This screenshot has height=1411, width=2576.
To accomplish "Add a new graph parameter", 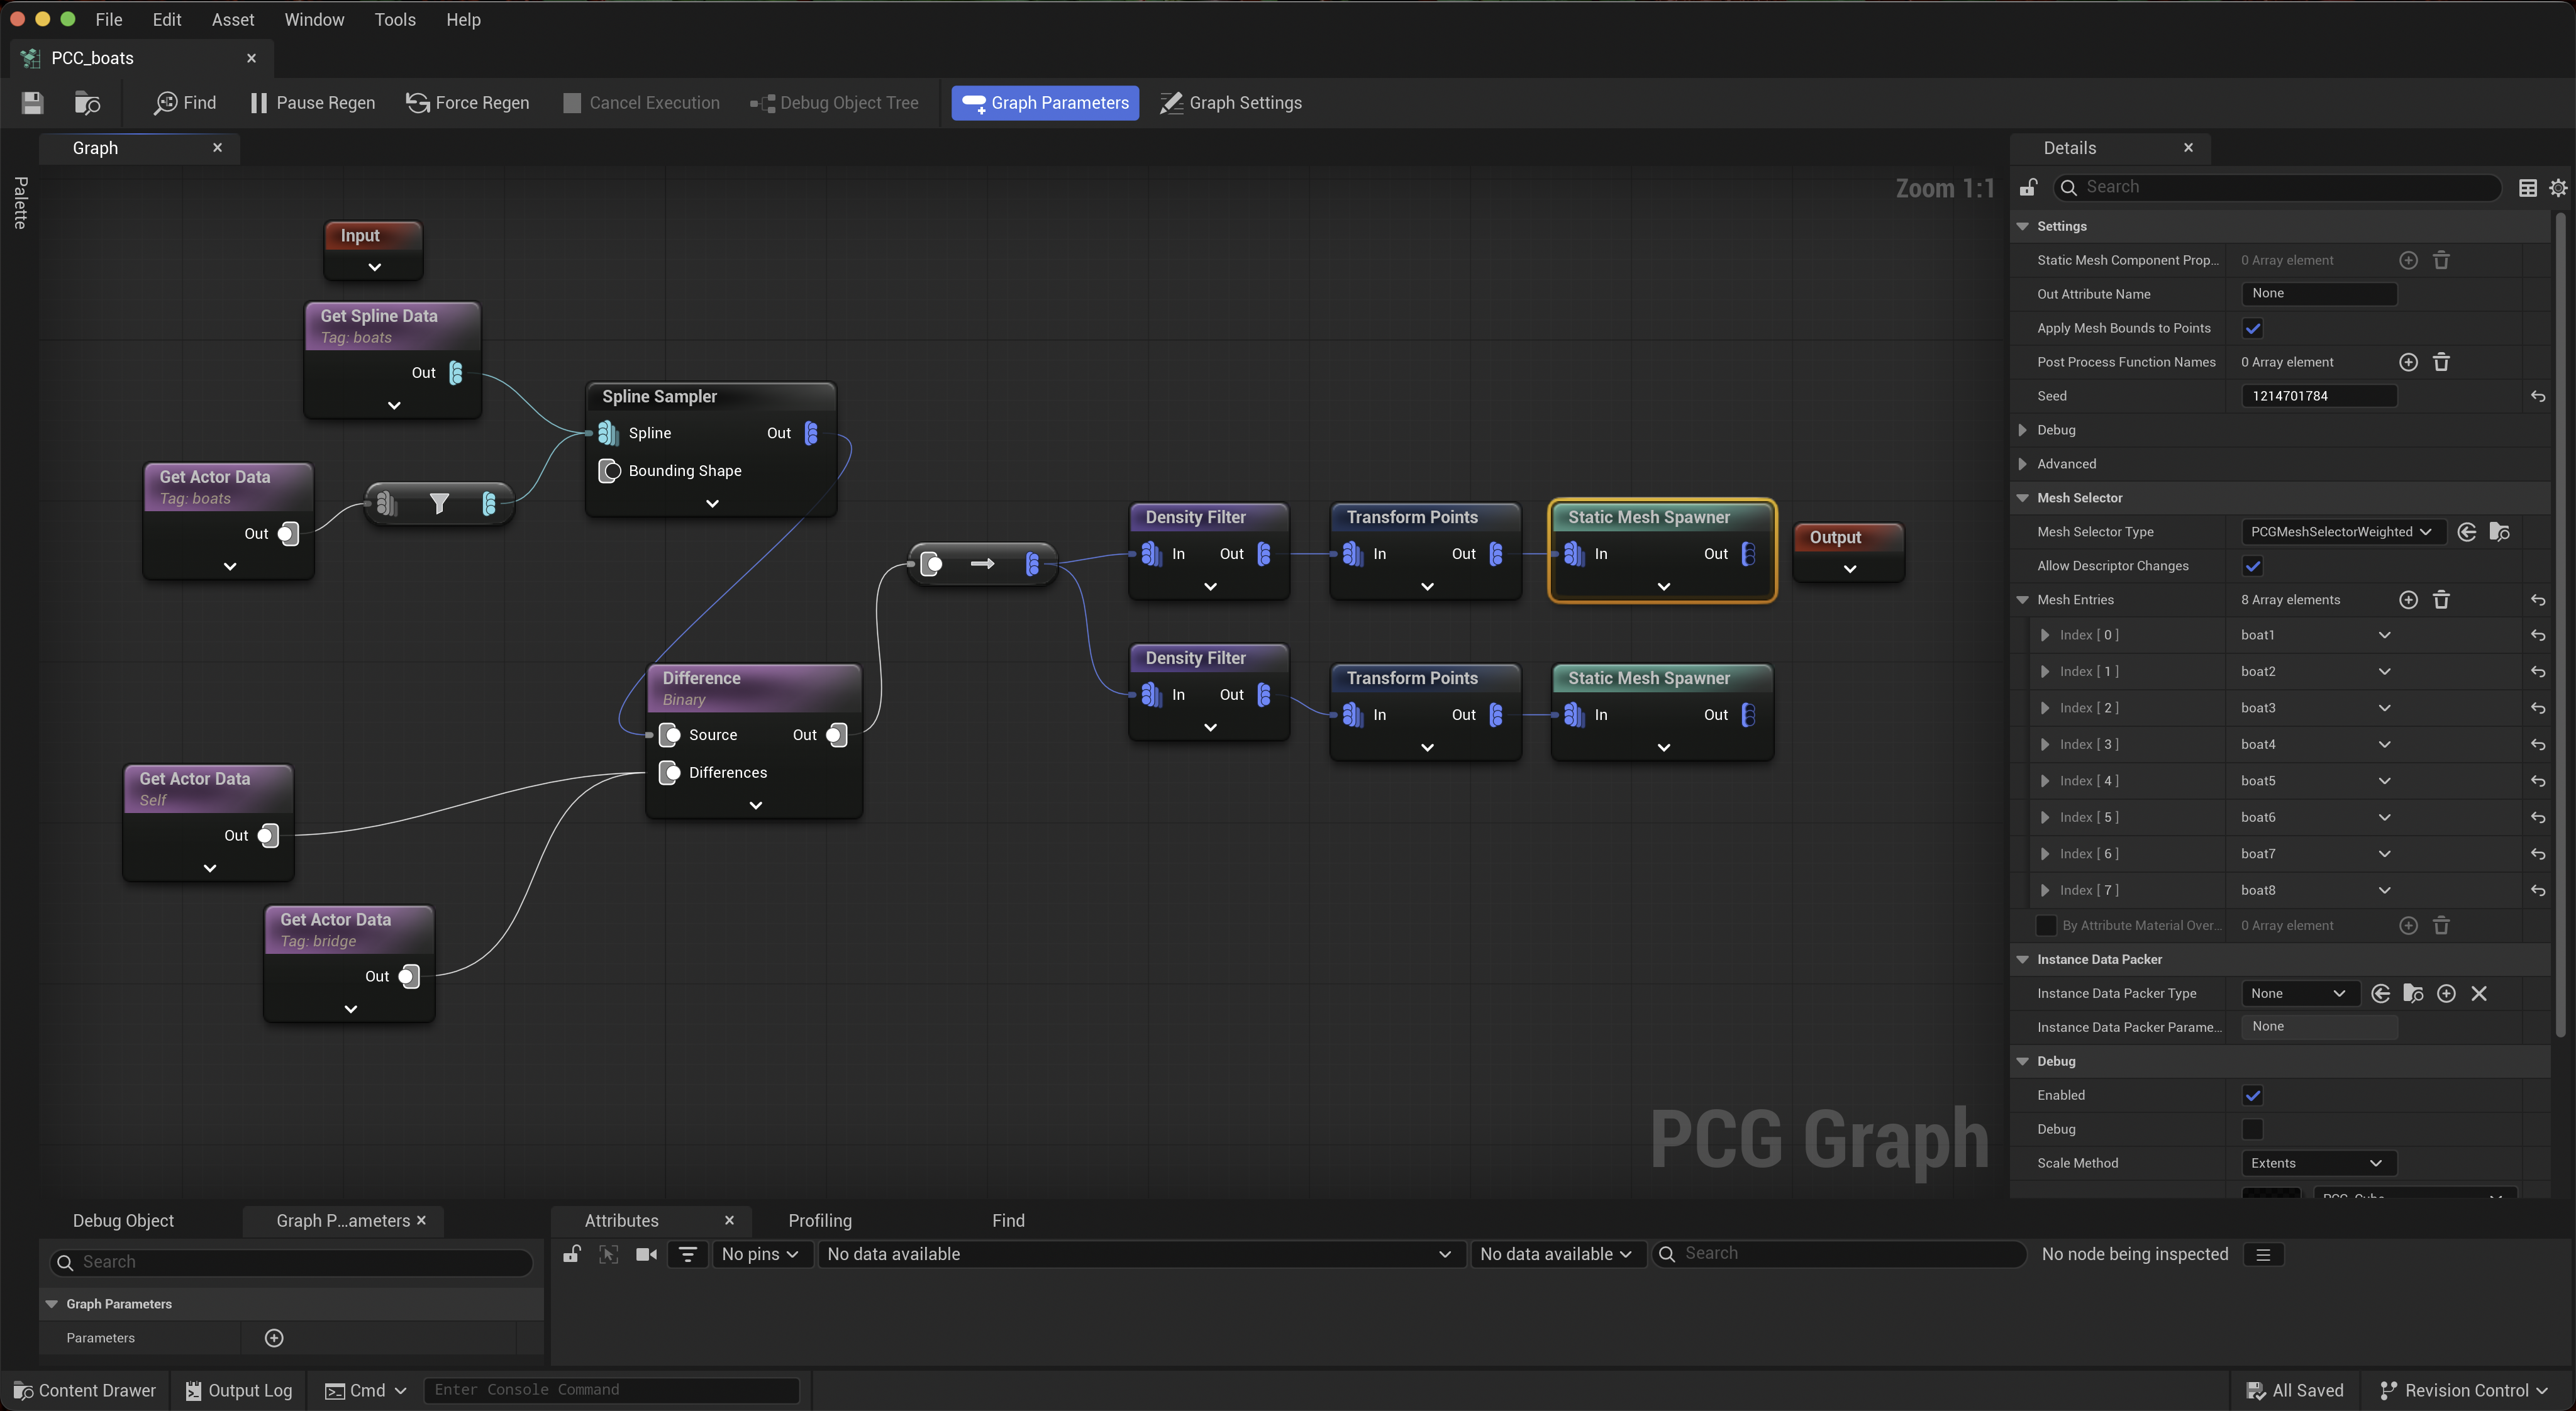I will (x=274, y=1338).
